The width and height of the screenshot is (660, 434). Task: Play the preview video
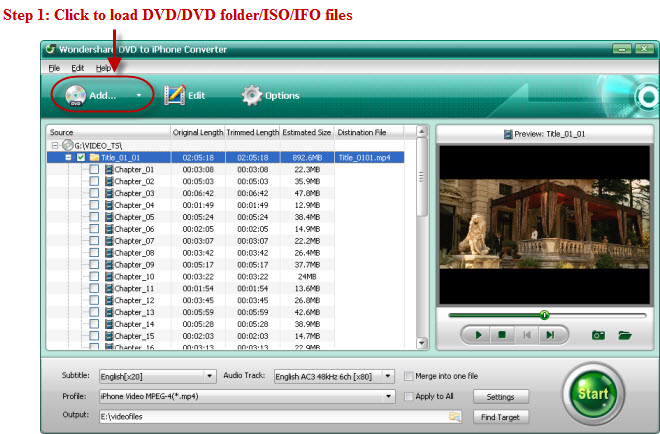point(479,335)
